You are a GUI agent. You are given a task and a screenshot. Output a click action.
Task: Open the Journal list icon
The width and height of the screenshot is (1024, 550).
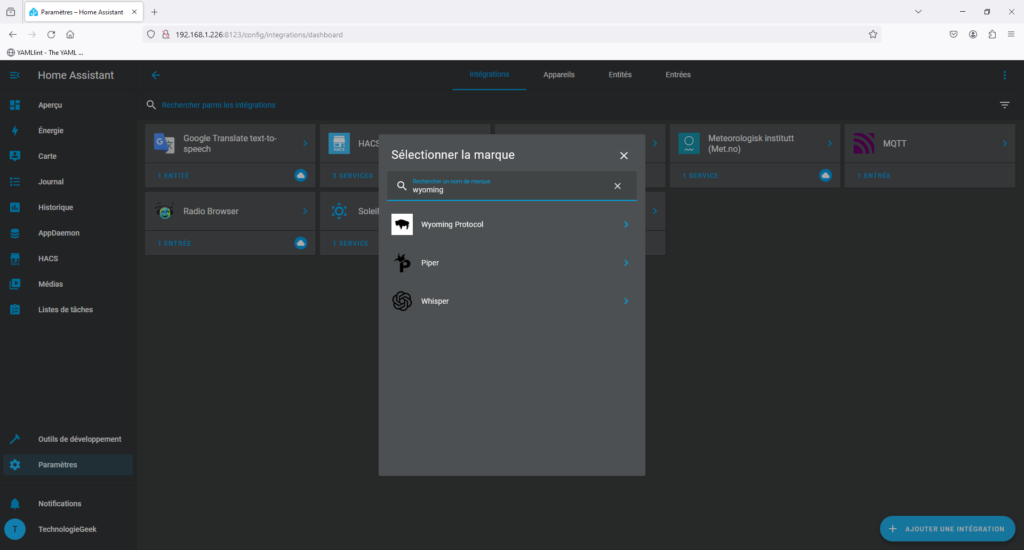(15, 182)
